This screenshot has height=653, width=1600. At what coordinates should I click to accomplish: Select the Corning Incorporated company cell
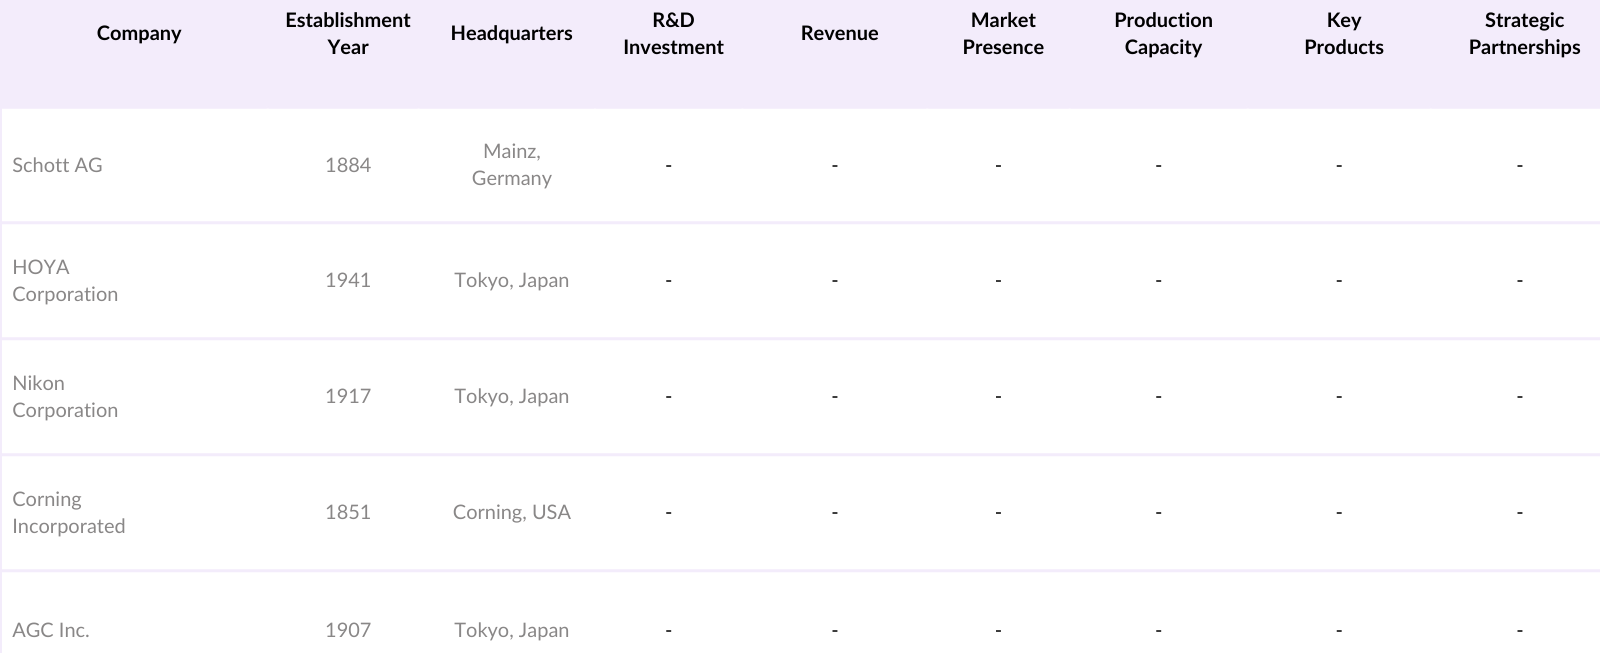pyautogui.click(x=68, y=512)
